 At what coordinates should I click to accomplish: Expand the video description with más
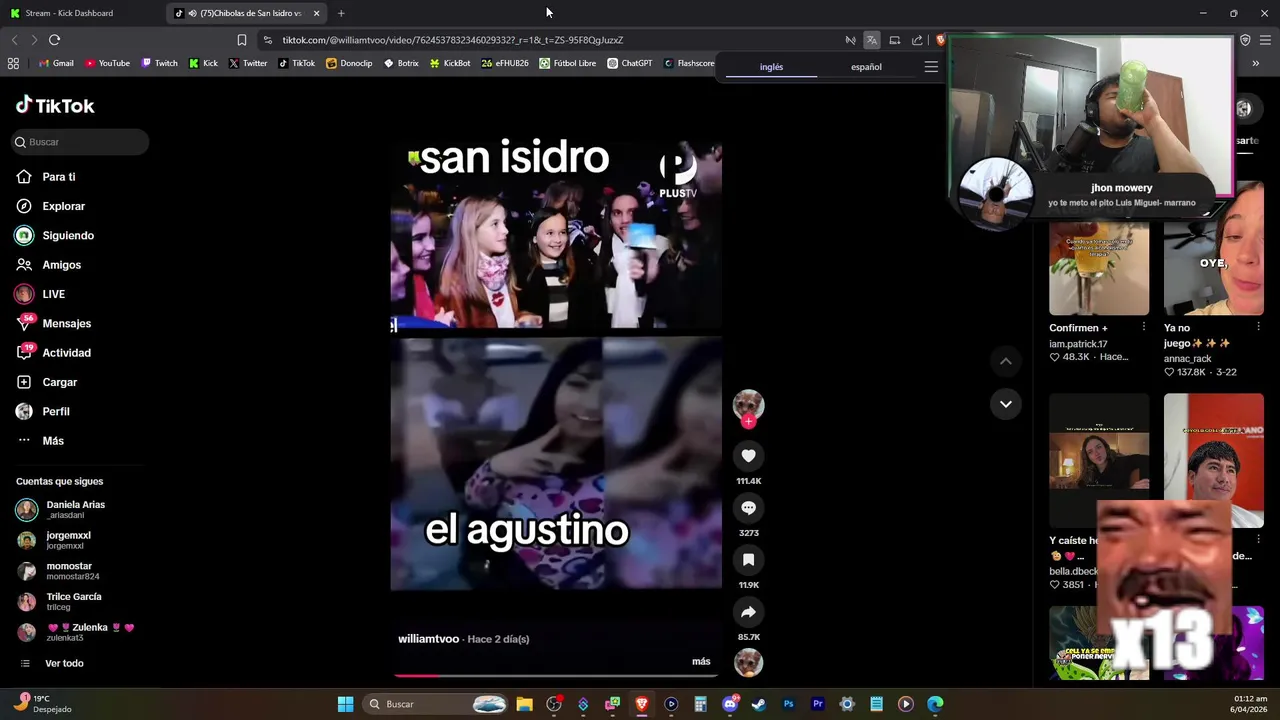(701, 662)
